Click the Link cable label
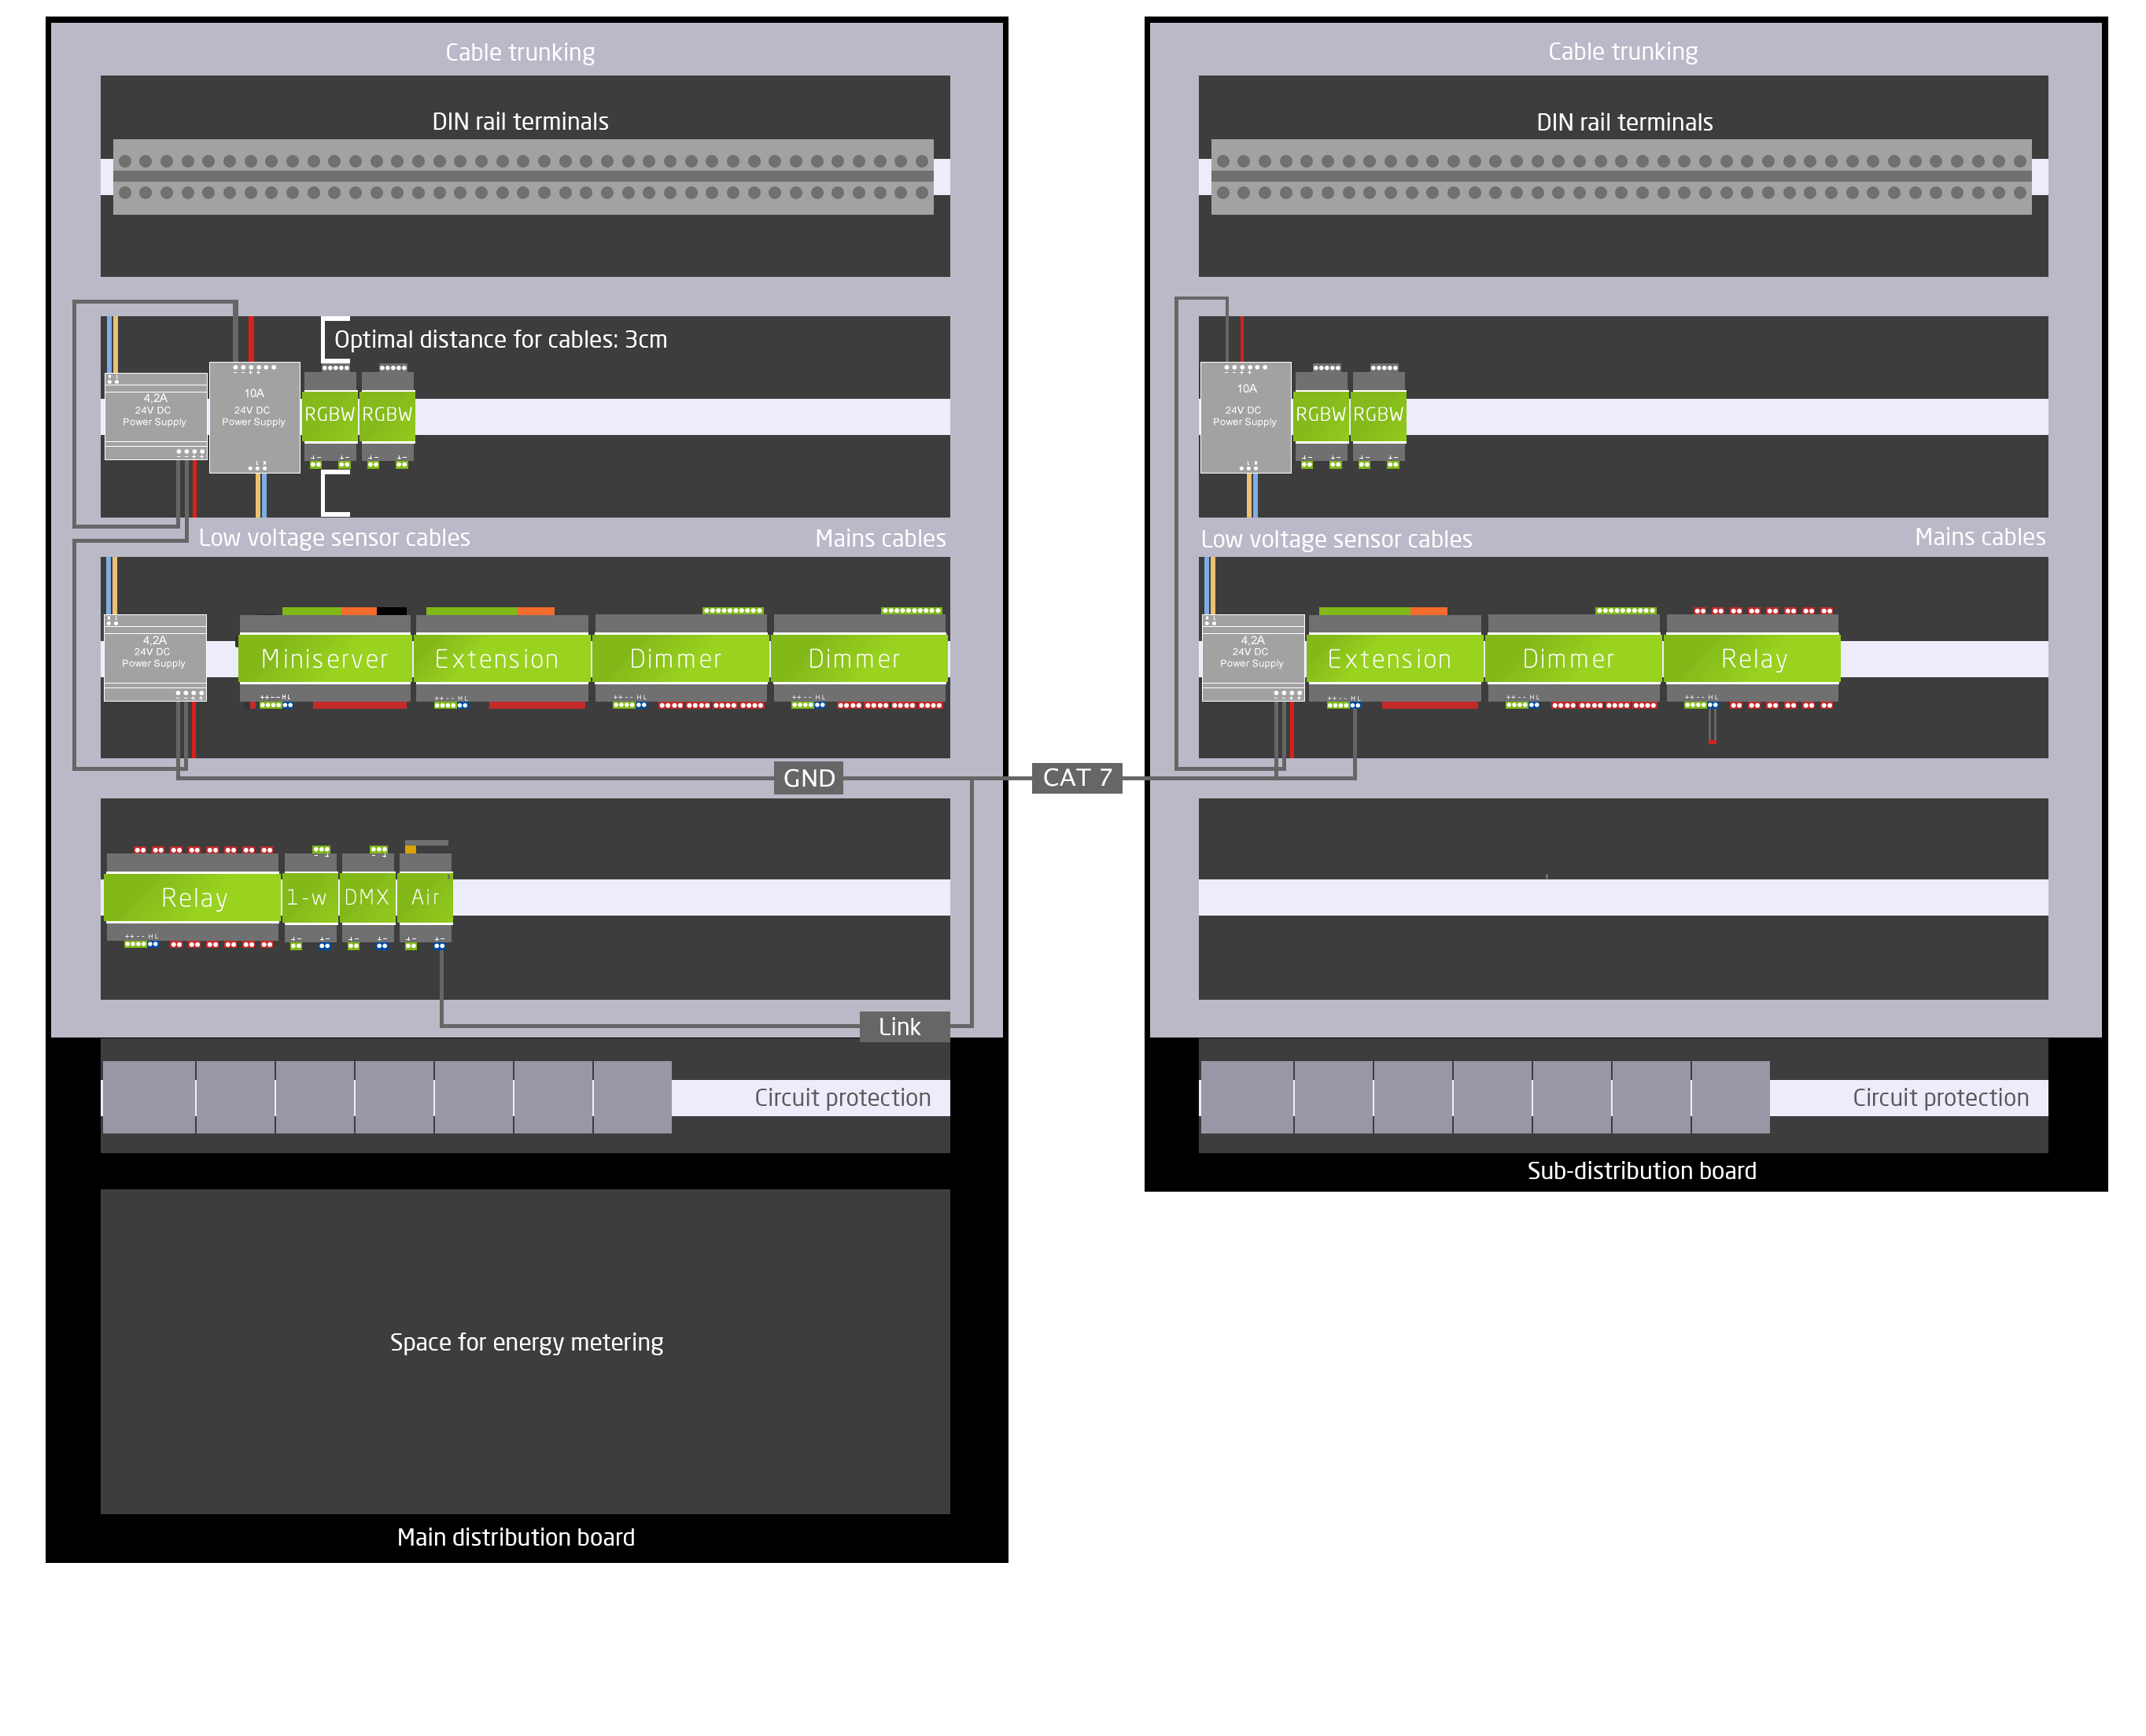Image resolution: width=2146 pixels, height=1736 pixels. [x=899, y=1026]
